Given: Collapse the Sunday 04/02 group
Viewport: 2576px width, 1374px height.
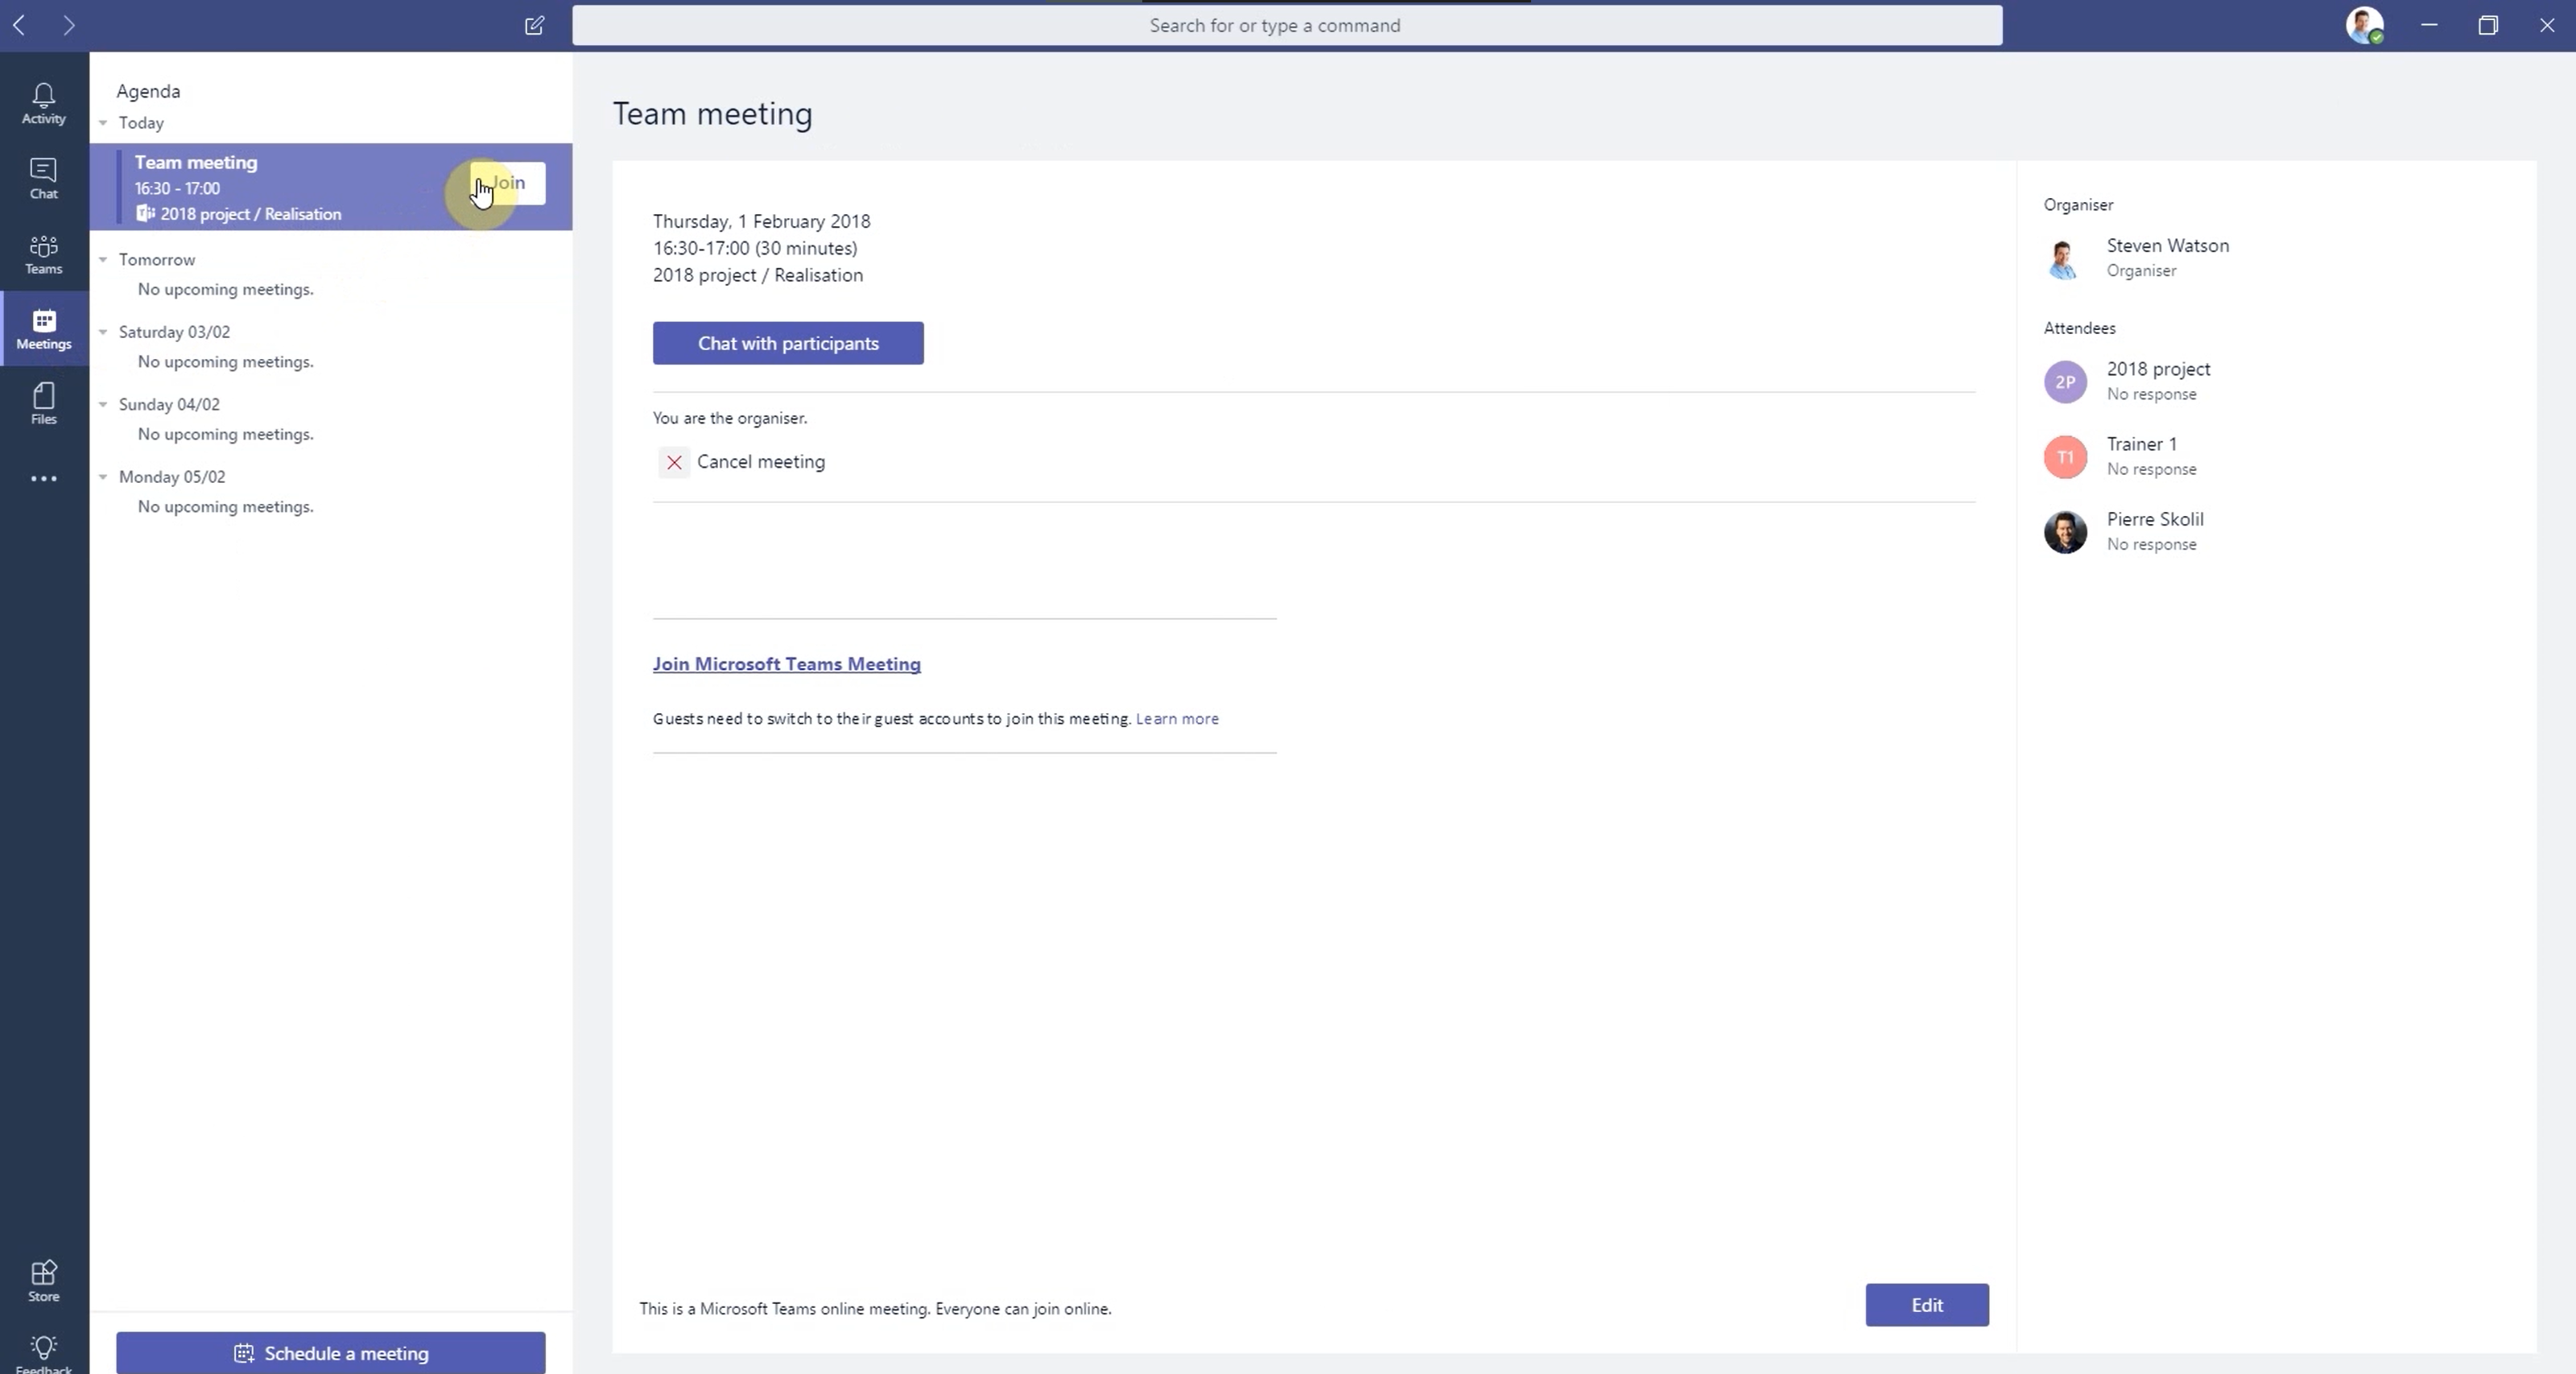Looking at the screenshot, I should tap(103, 405).
